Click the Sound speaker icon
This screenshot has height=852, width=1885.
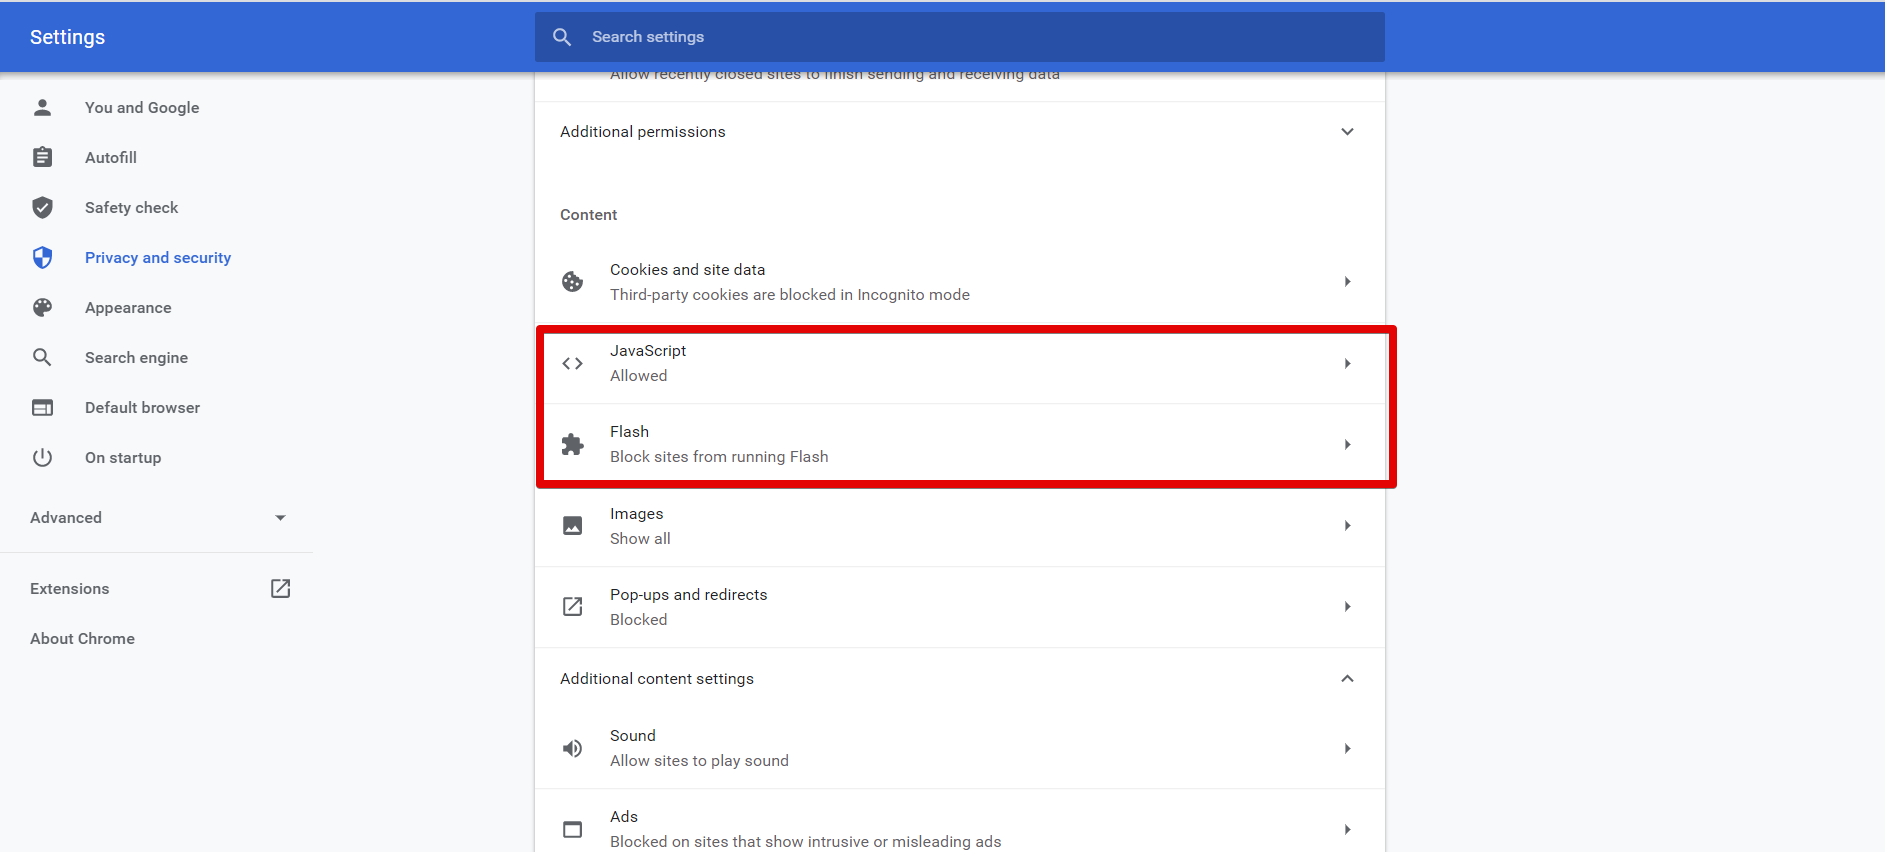pyautogui.click(x=572, y=748)
